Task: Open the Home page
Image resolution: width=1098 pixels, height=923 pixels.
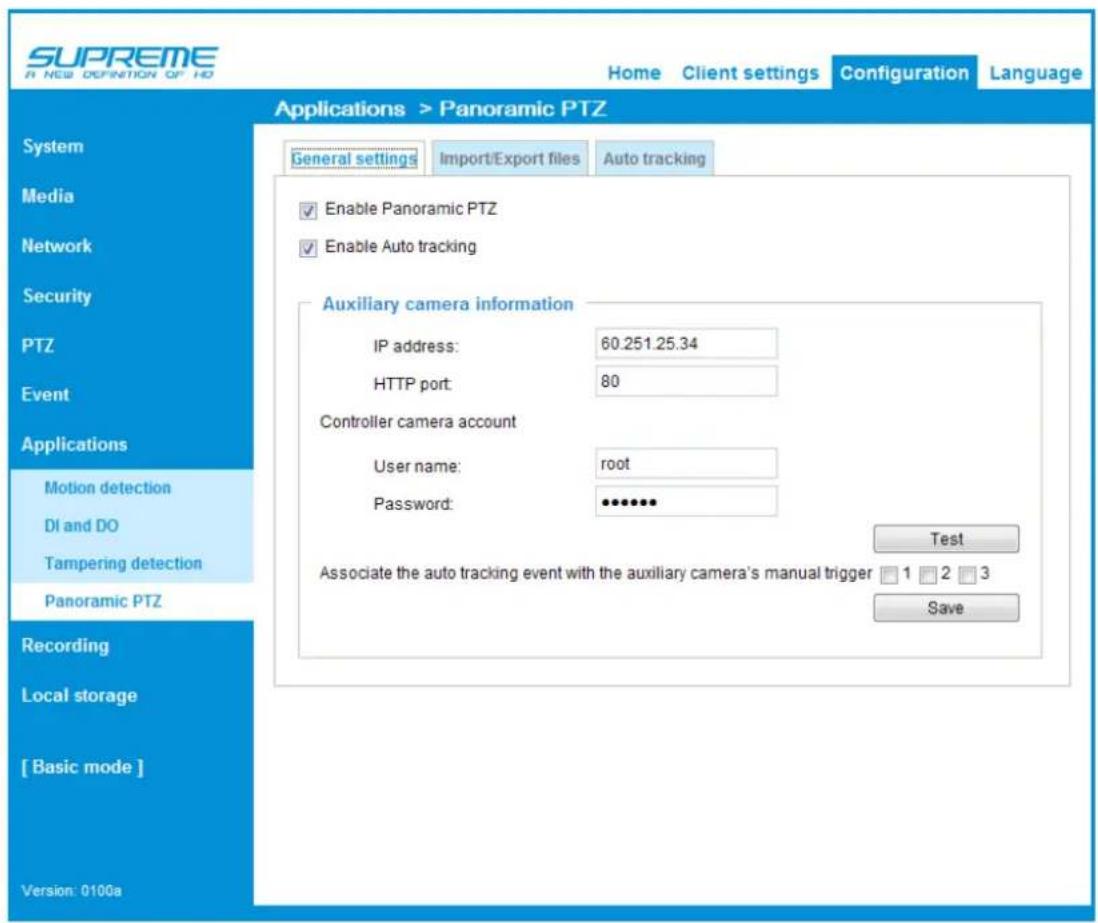Action: [634, 73]
